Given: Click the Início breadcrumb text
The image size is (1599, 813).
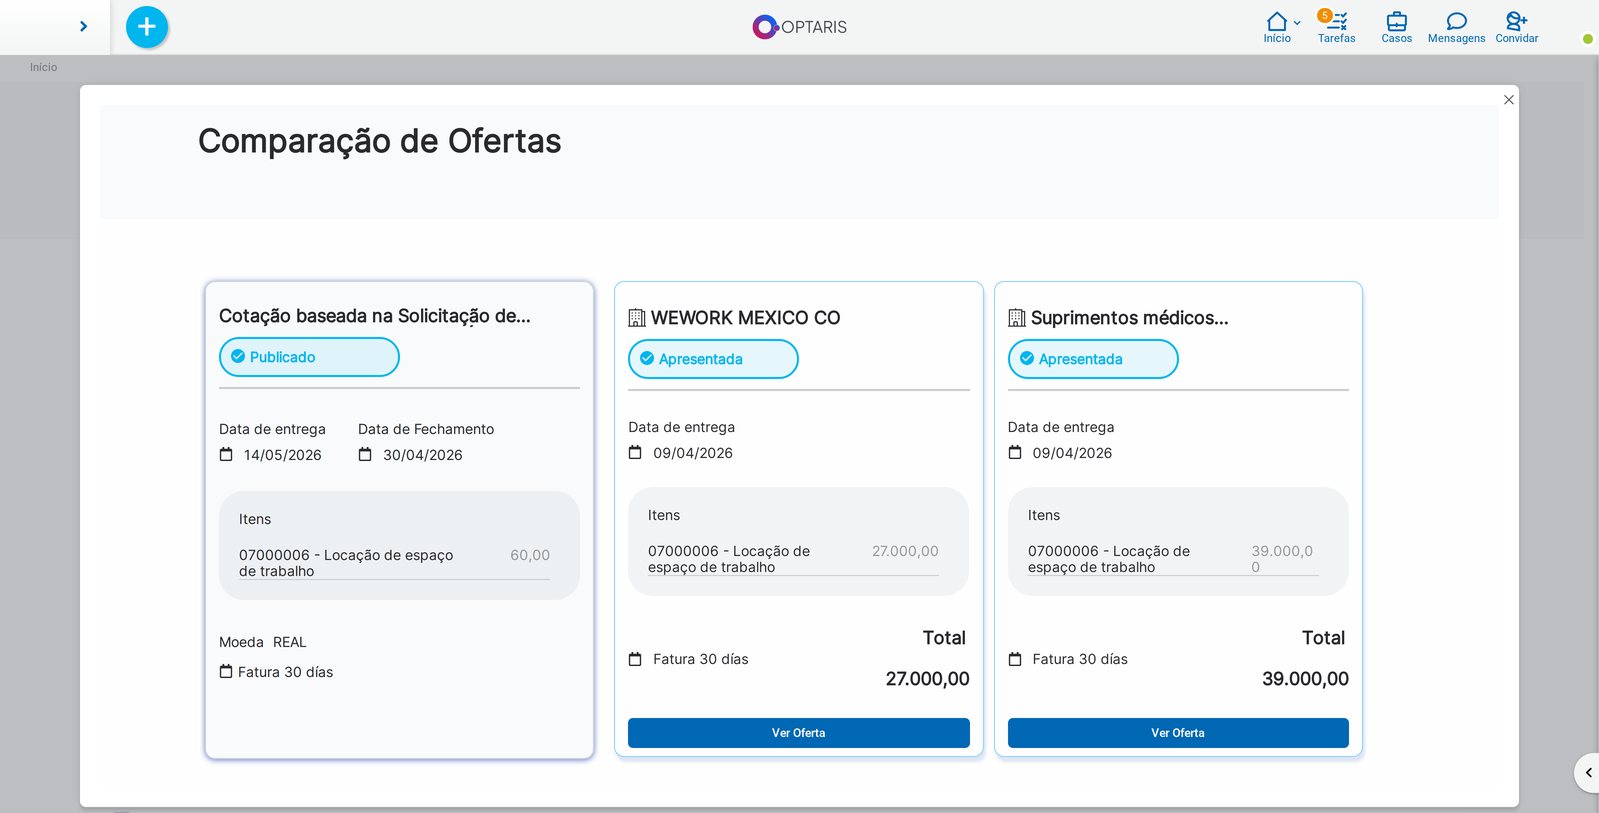Looking at the screenshot, I should 43,67.
